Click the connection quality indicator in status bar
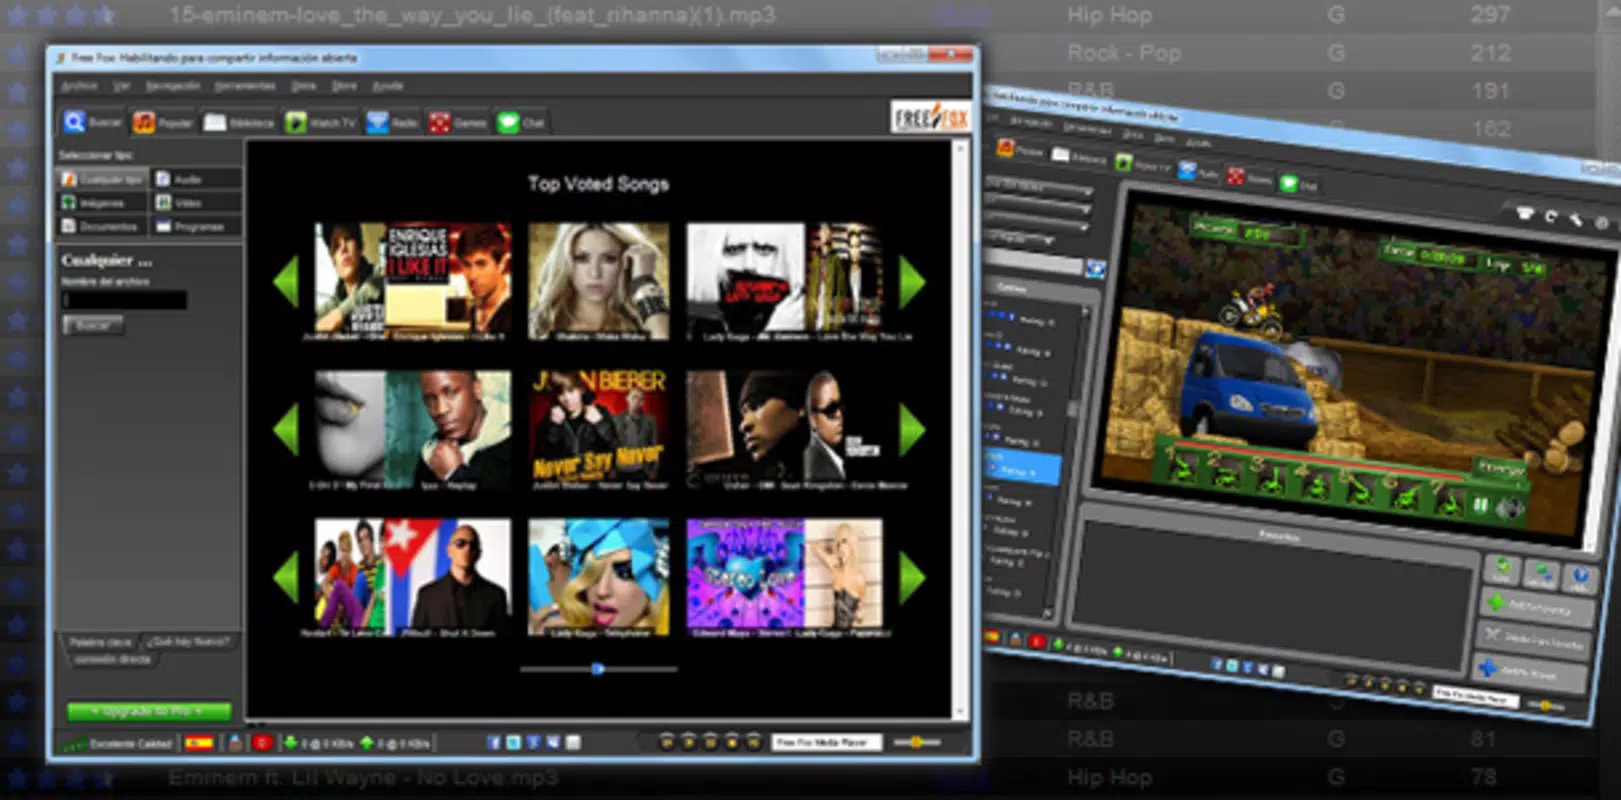Viewport: 1621px width, 800px height. (119, 743)
